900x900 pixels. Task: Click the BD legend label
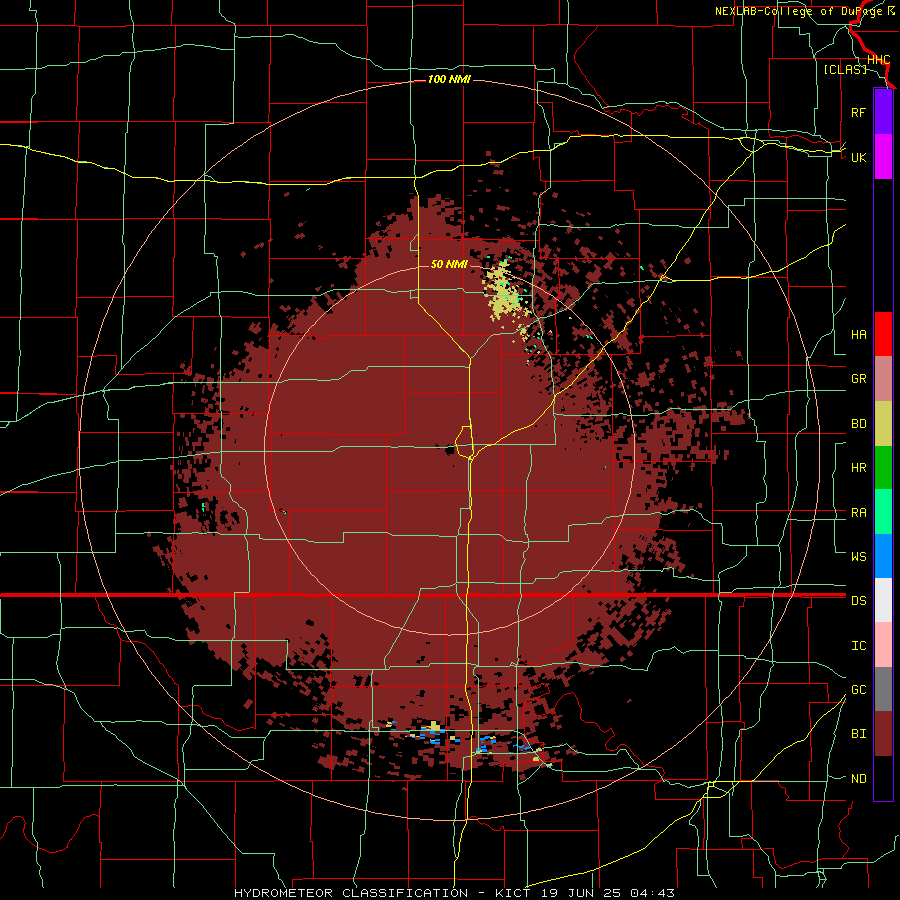[858, 424]
